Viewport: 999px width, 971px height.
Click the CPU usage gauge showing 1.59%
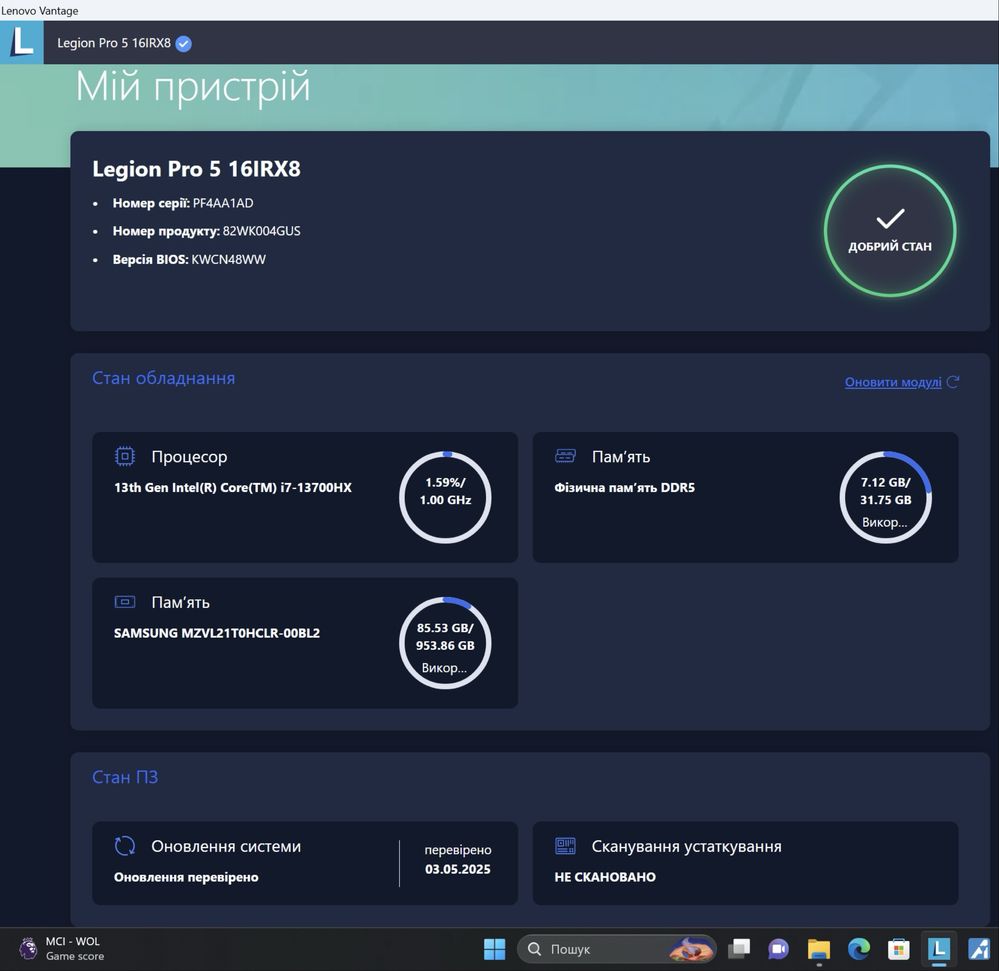tap(445, 498)
